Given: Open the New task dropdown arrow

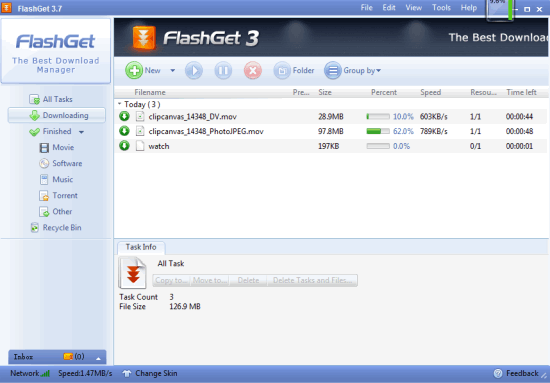Looking at the screenshot, I should pos(173,70).
